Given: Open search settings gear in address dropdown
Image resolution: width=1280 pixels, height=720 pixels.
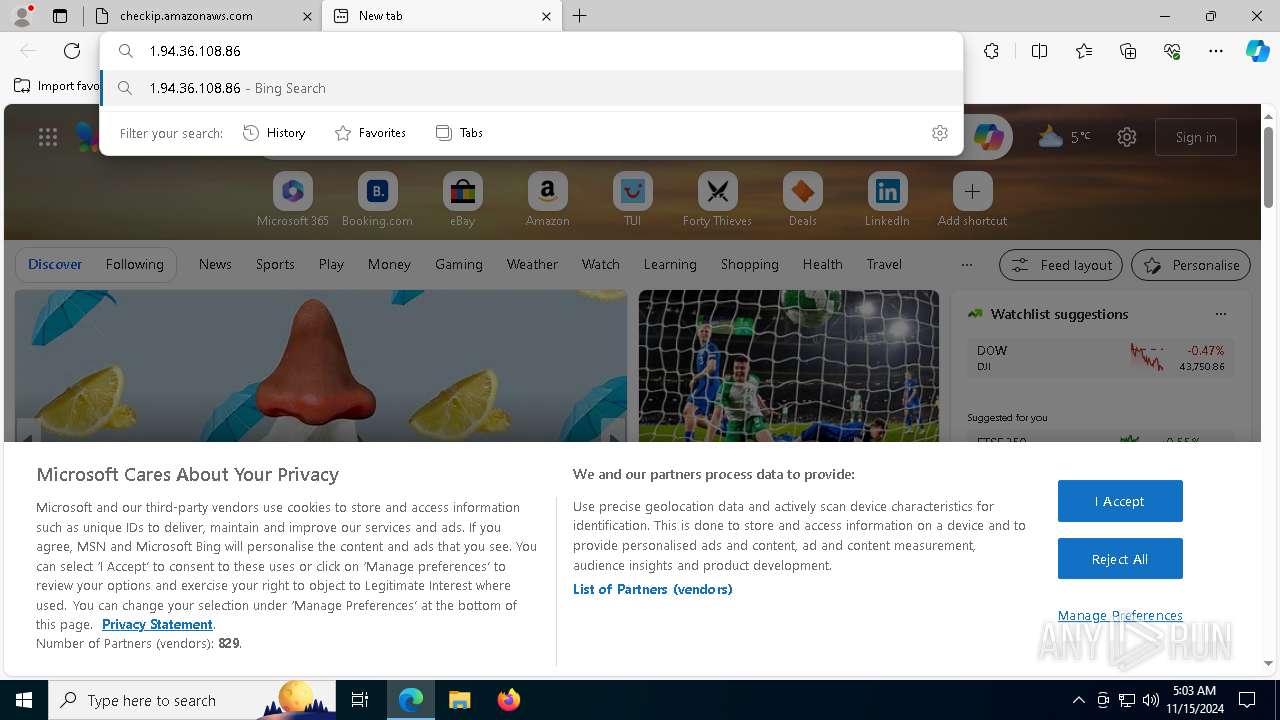Looking at the screenshot, I should pos(939,133).
